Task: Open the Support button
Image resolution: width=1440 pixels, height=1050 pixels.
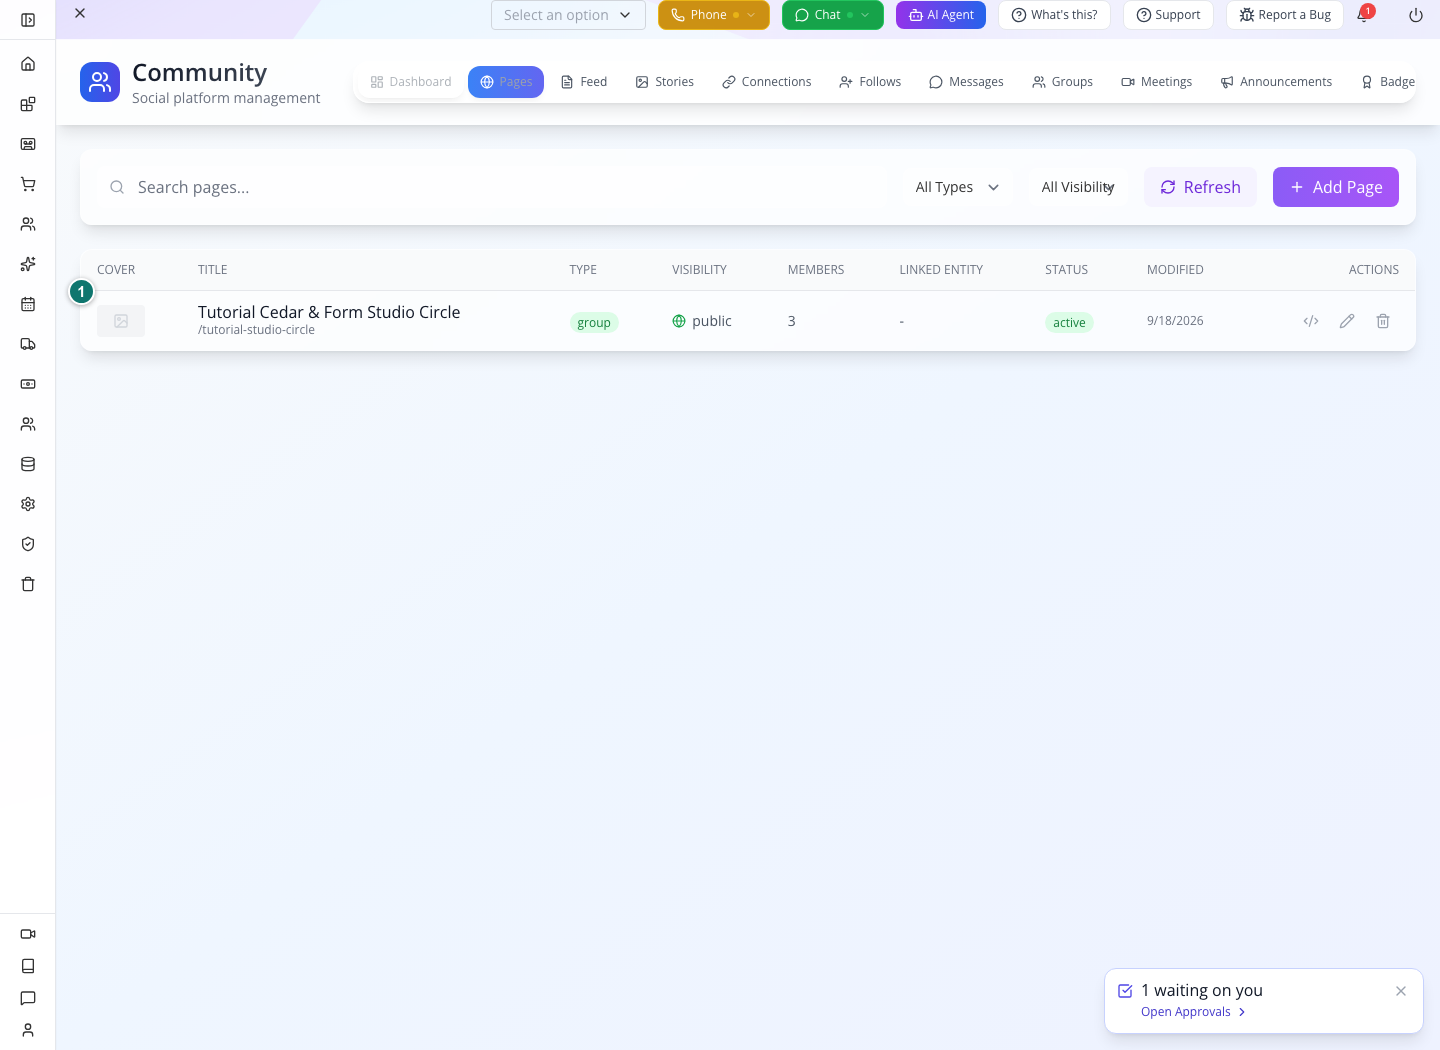Action: click(1168, 15)
